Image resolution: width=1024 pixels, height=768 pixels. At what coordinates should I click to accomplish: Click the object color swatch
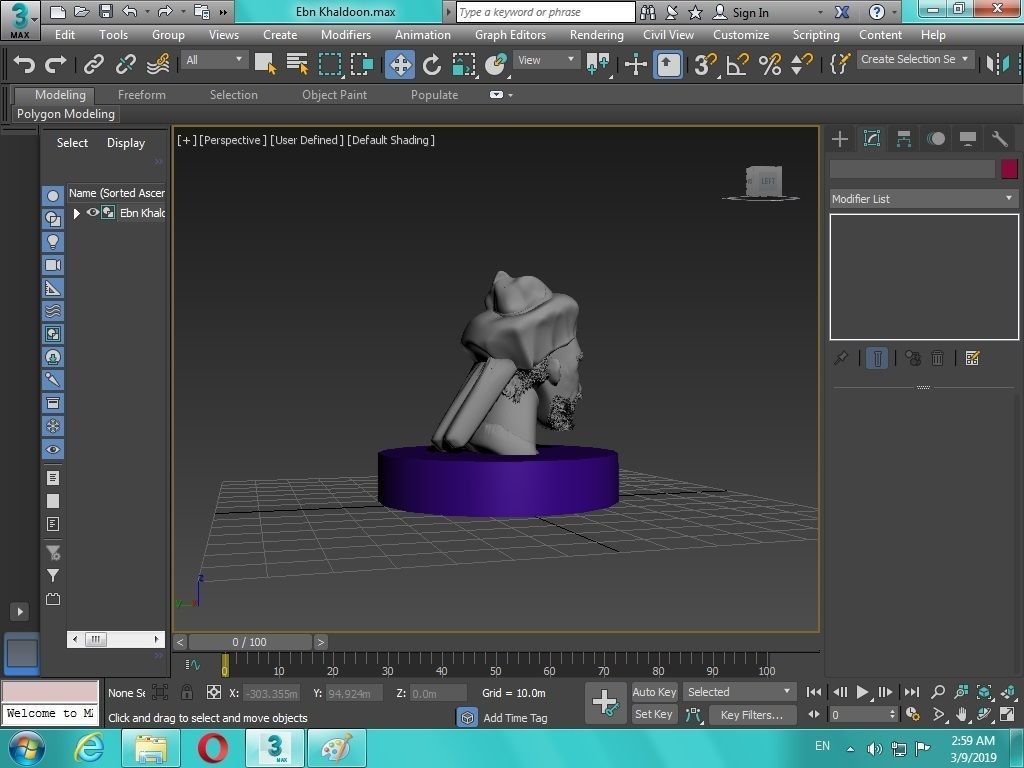[x=1009, y=169]
